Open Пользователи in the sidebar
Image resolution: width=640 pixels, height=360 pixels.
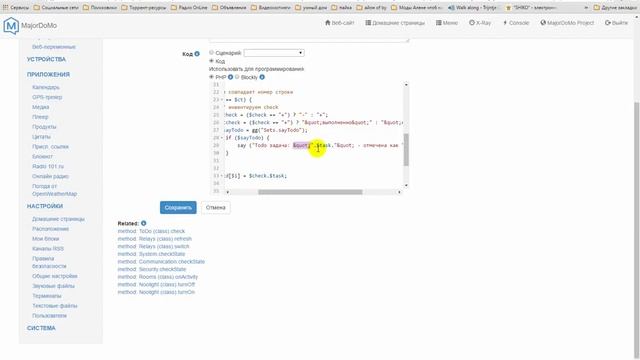click(x=49, y=316)
